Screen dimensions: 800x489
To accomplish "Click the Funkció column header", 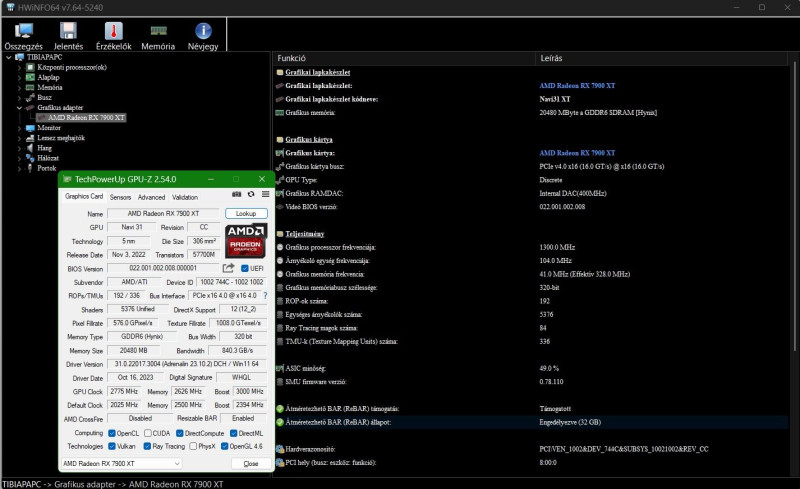I will click(x=404, y=58).
